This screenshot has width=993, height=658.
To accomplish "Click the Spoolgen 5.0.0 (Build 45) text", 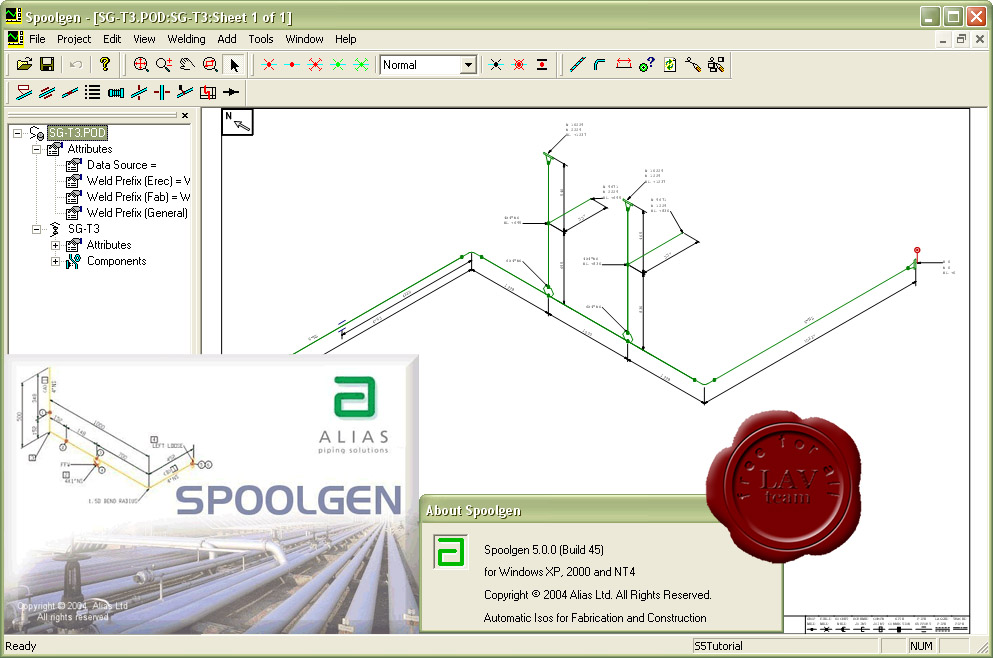I will (544, 550).
